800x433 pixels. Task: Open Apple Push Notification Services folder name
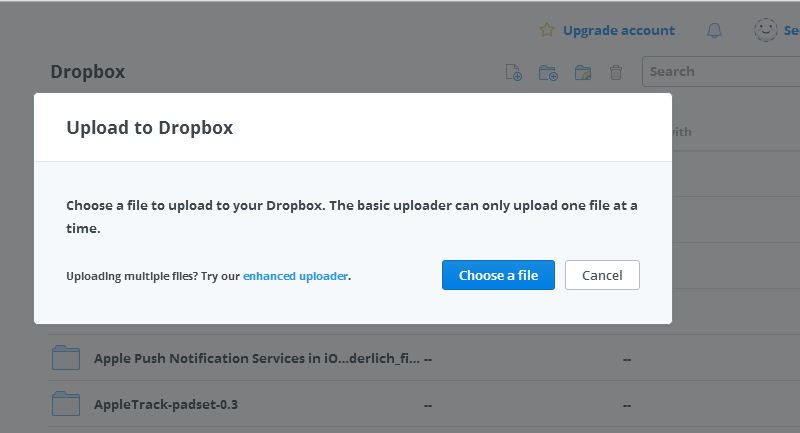256,358
